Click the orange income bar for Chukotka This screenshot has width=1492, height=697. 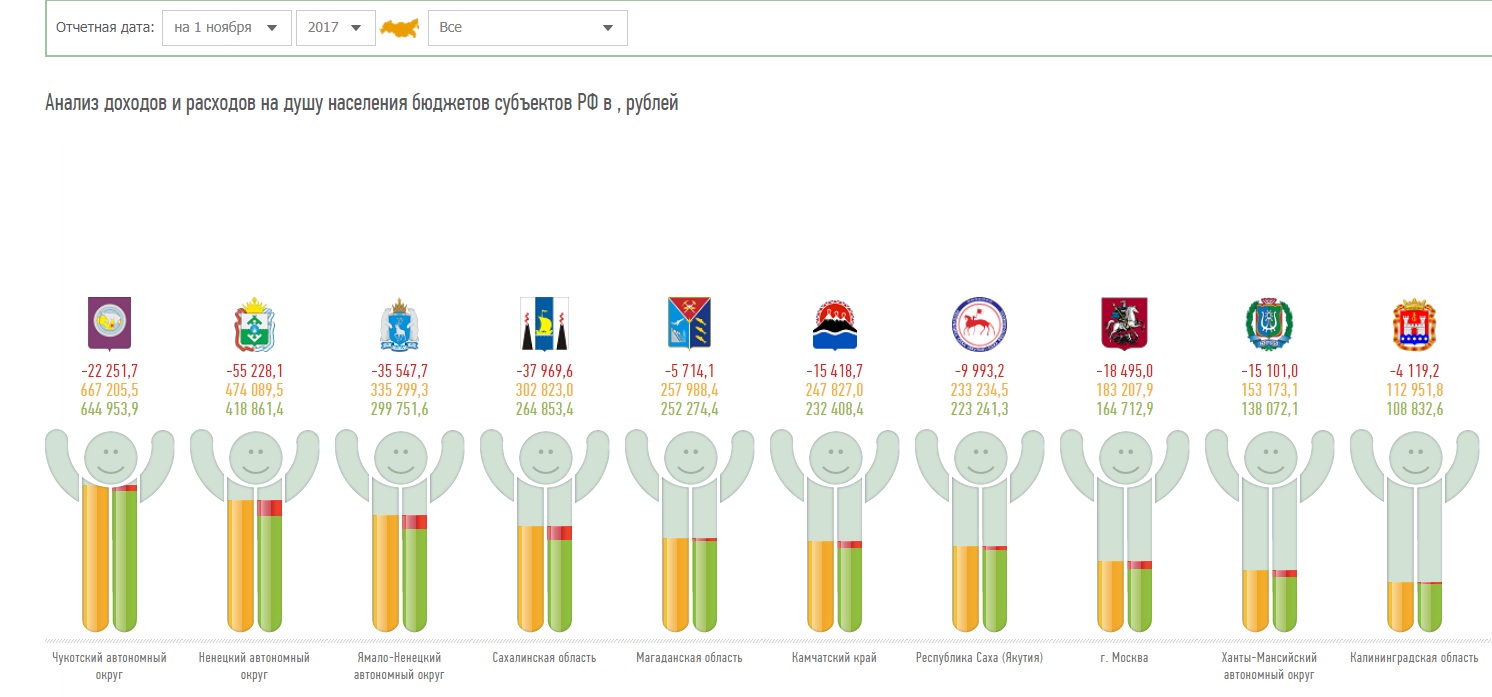click(95, 558)
